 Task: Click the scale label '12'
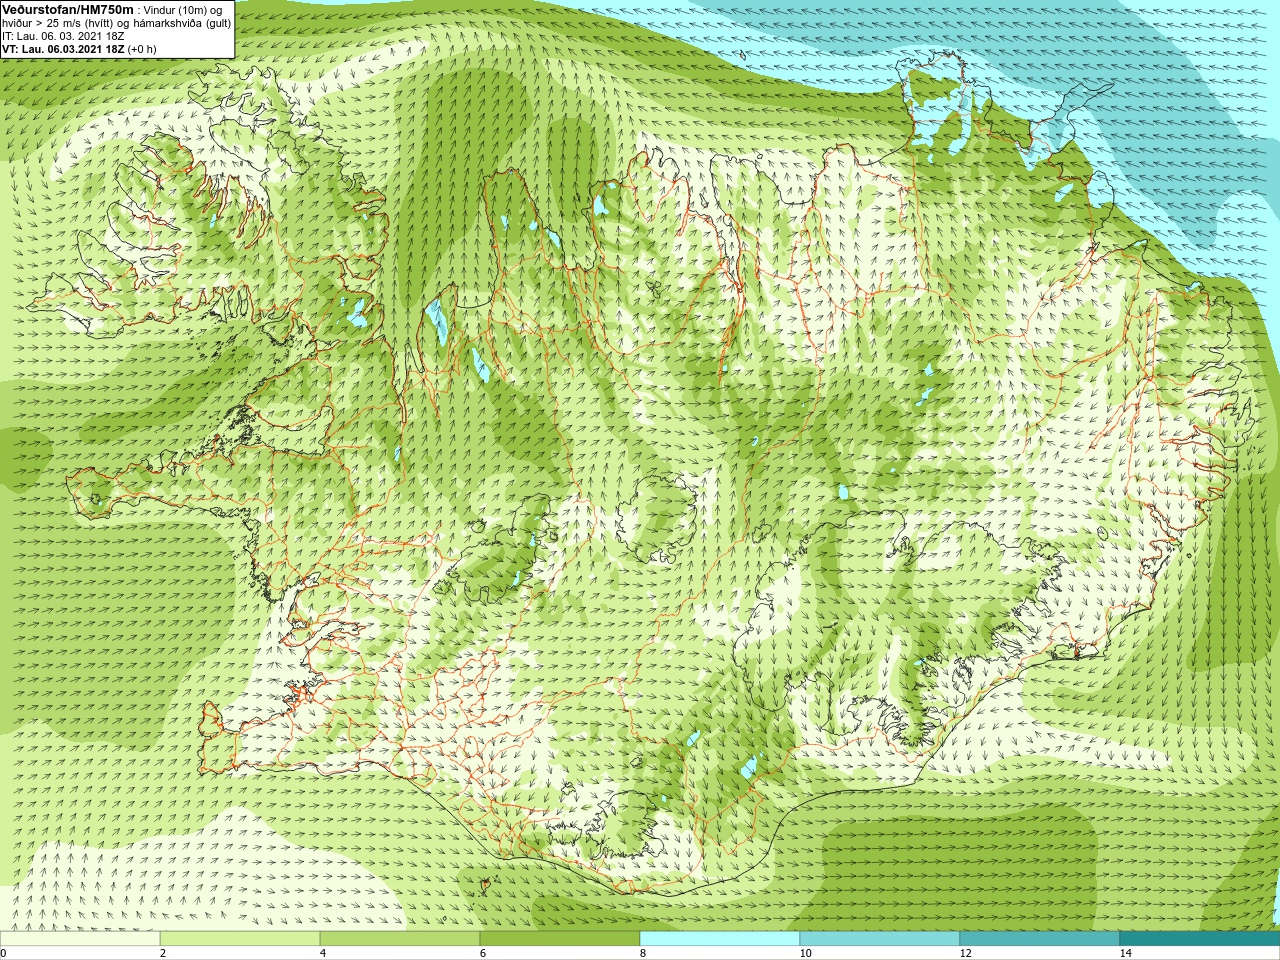point(965,953)
